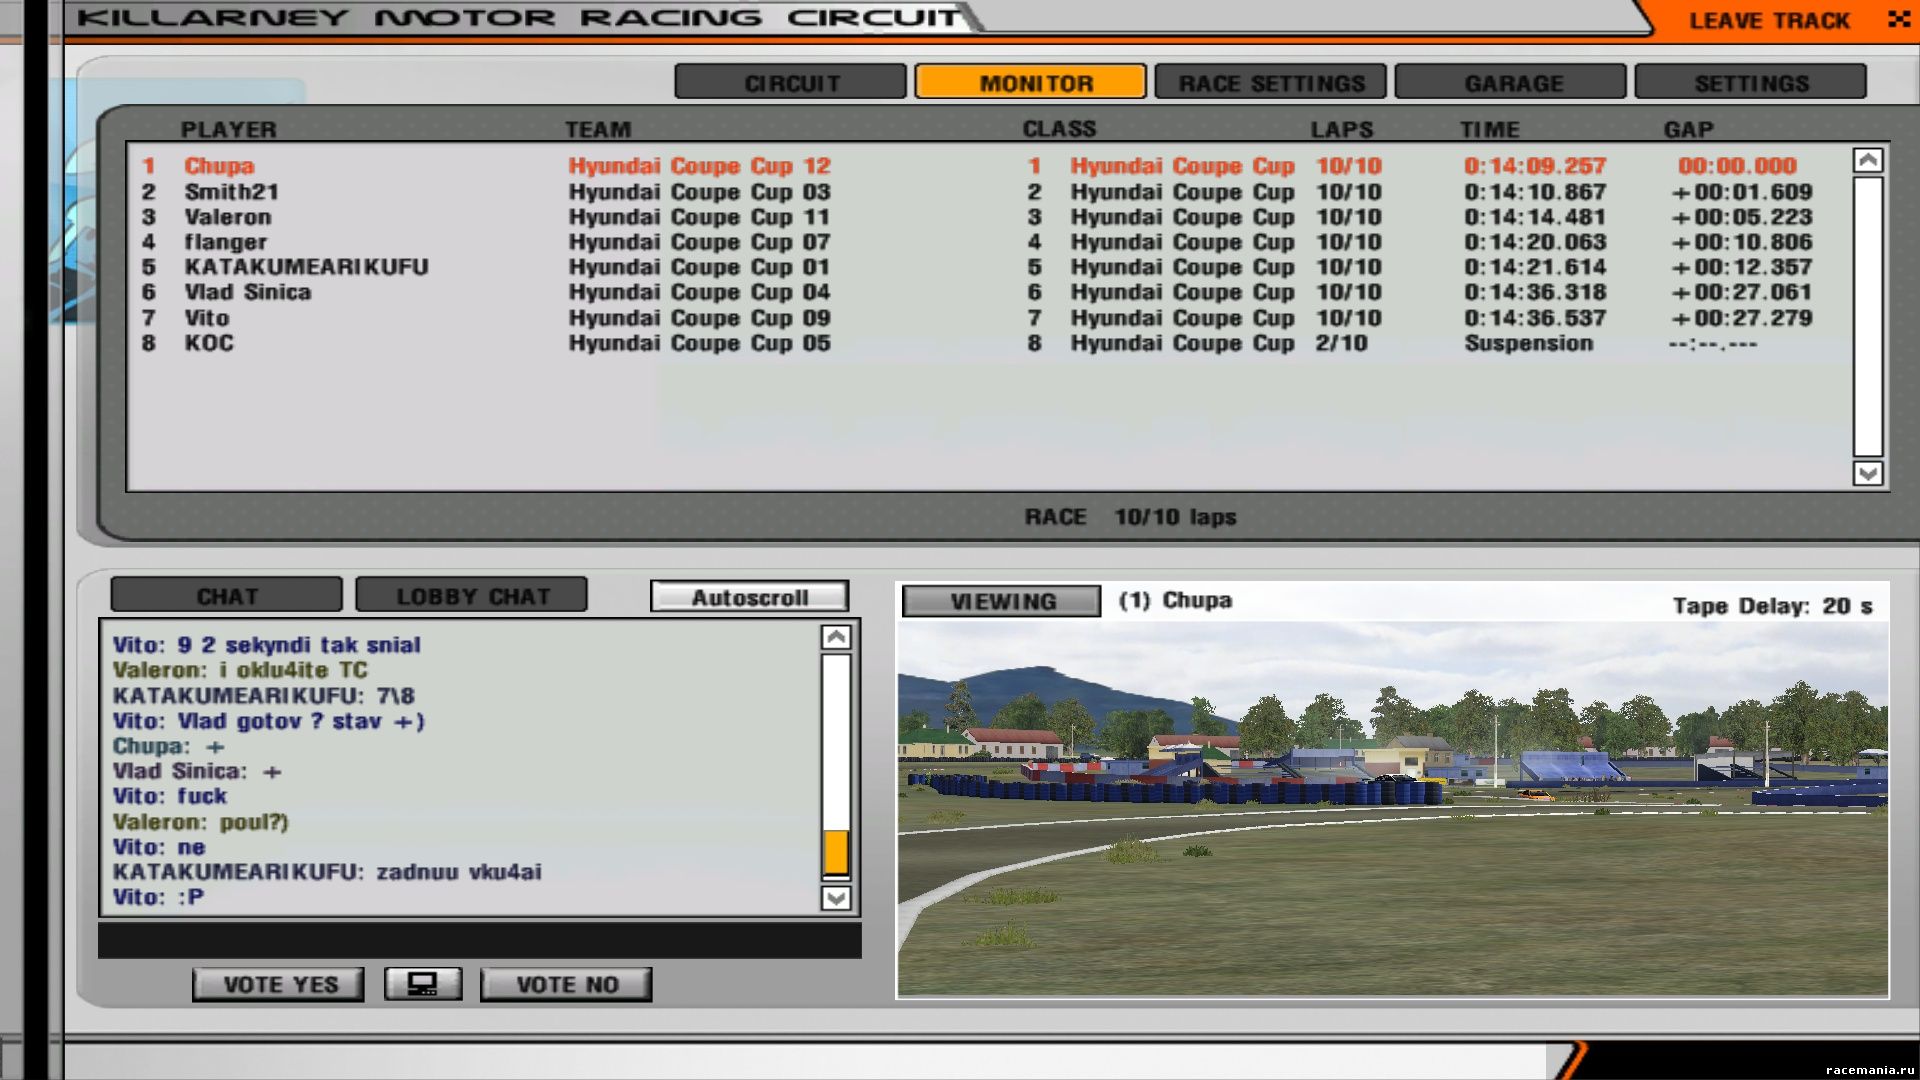The height and width of the screenshot is (1080, 1920).
Task: Click the orange chat scrollbar thumb
Action: point(836,853)
